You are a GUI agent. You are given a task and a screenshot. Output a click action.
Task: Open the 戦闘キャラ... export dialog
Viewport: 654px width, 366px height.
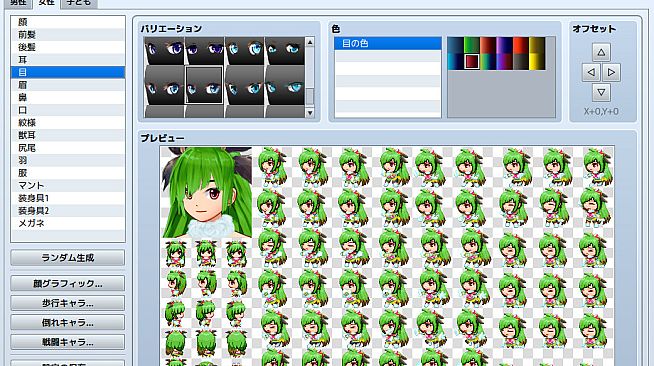pyautogui.click(x=68, y=342)
